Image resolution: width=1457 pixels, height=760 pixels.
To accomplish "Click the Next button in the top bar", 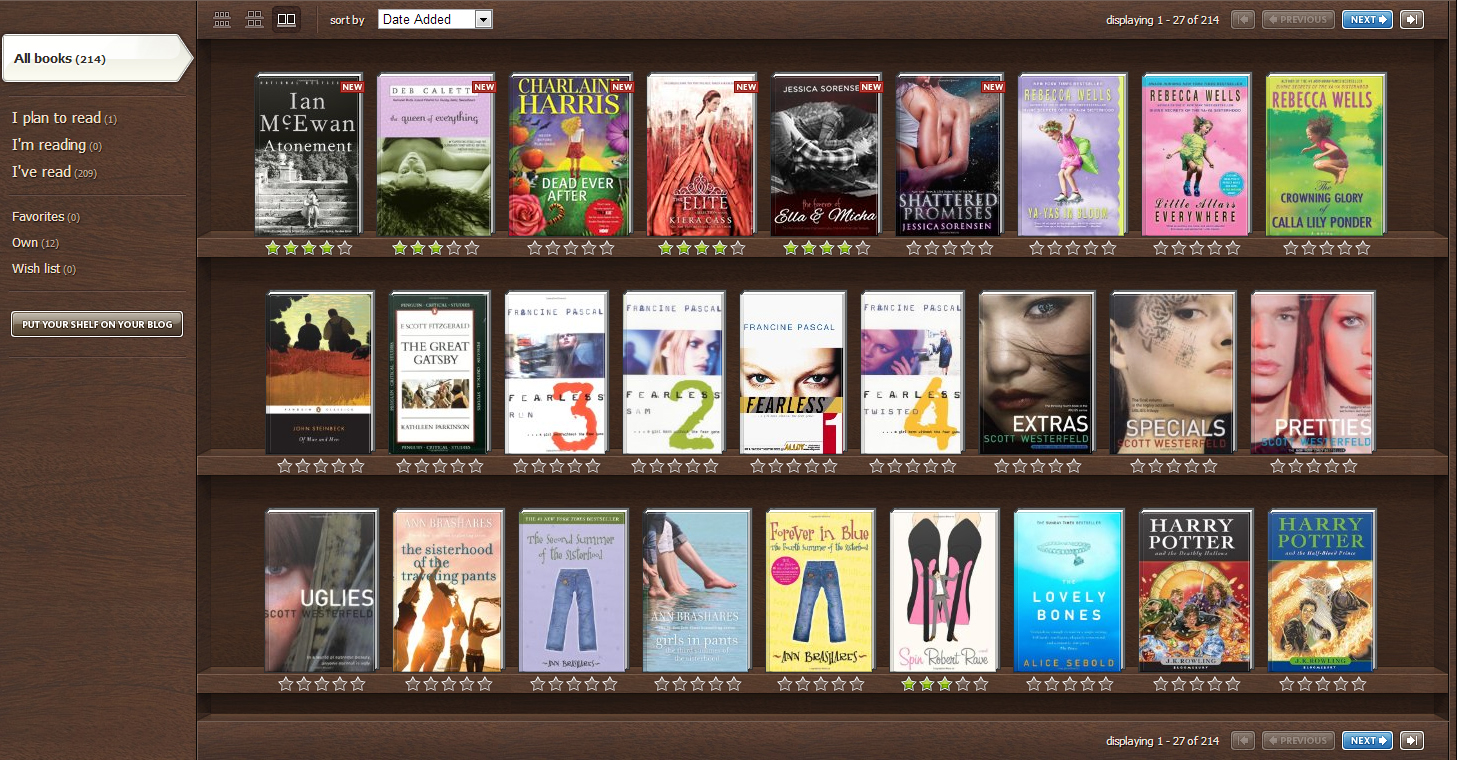I will click(1367, 19).
